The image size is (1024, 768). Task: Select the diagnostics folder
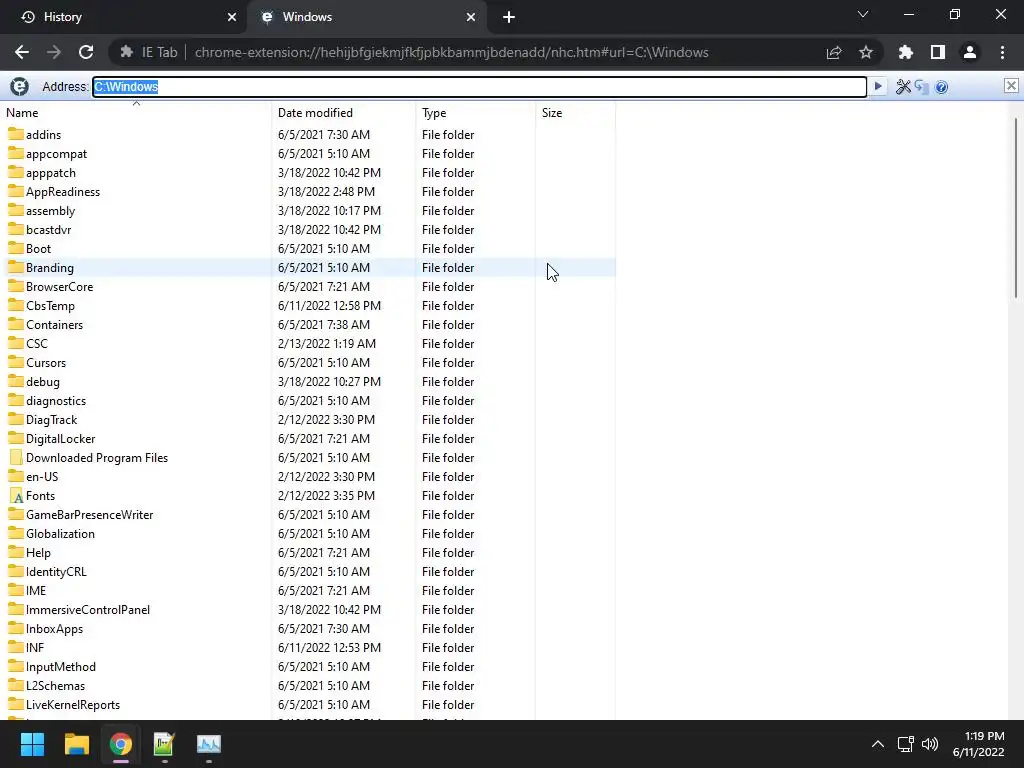point(56,401)
